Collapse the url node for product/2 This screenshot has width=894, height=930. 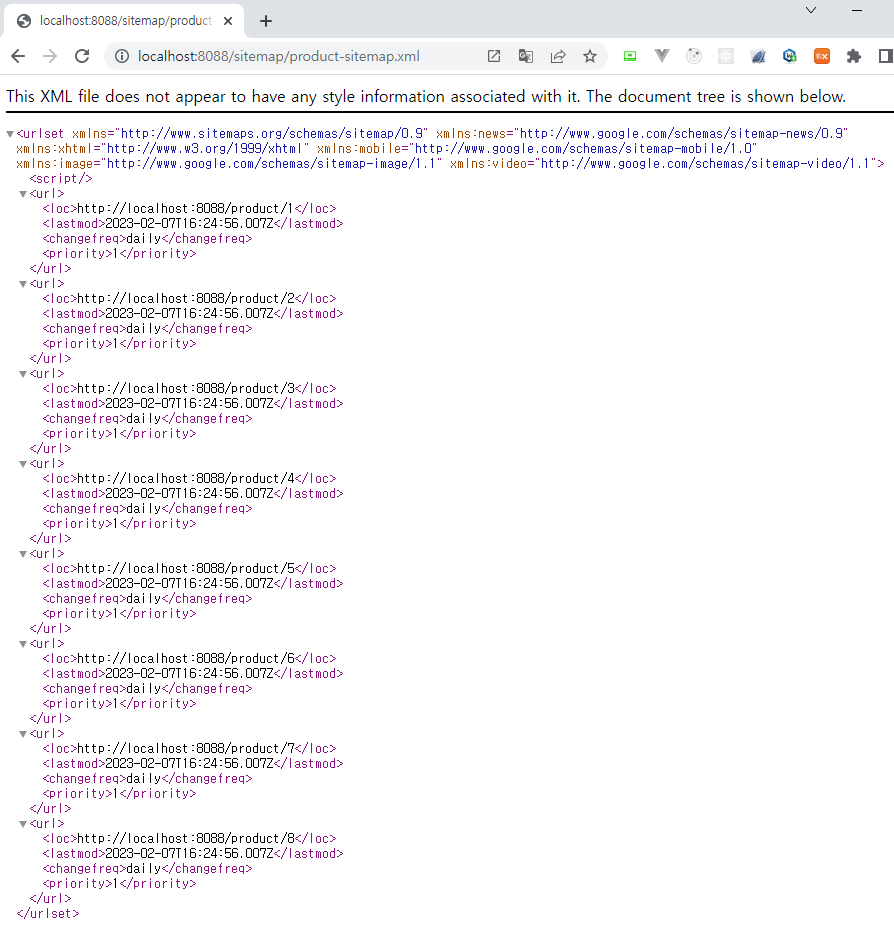pyautogui.click(x=23, y=284)
